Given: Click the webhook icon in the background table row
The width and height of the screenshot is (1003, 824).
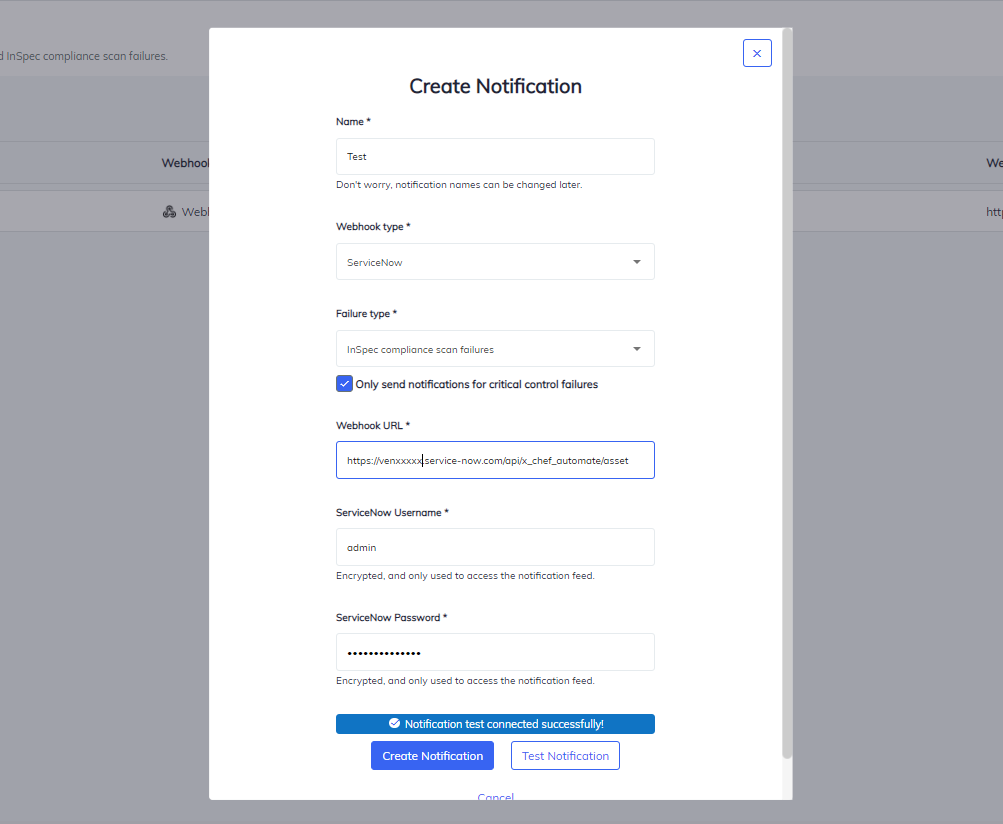Looking at the screenshot, I should pos(169,212).
